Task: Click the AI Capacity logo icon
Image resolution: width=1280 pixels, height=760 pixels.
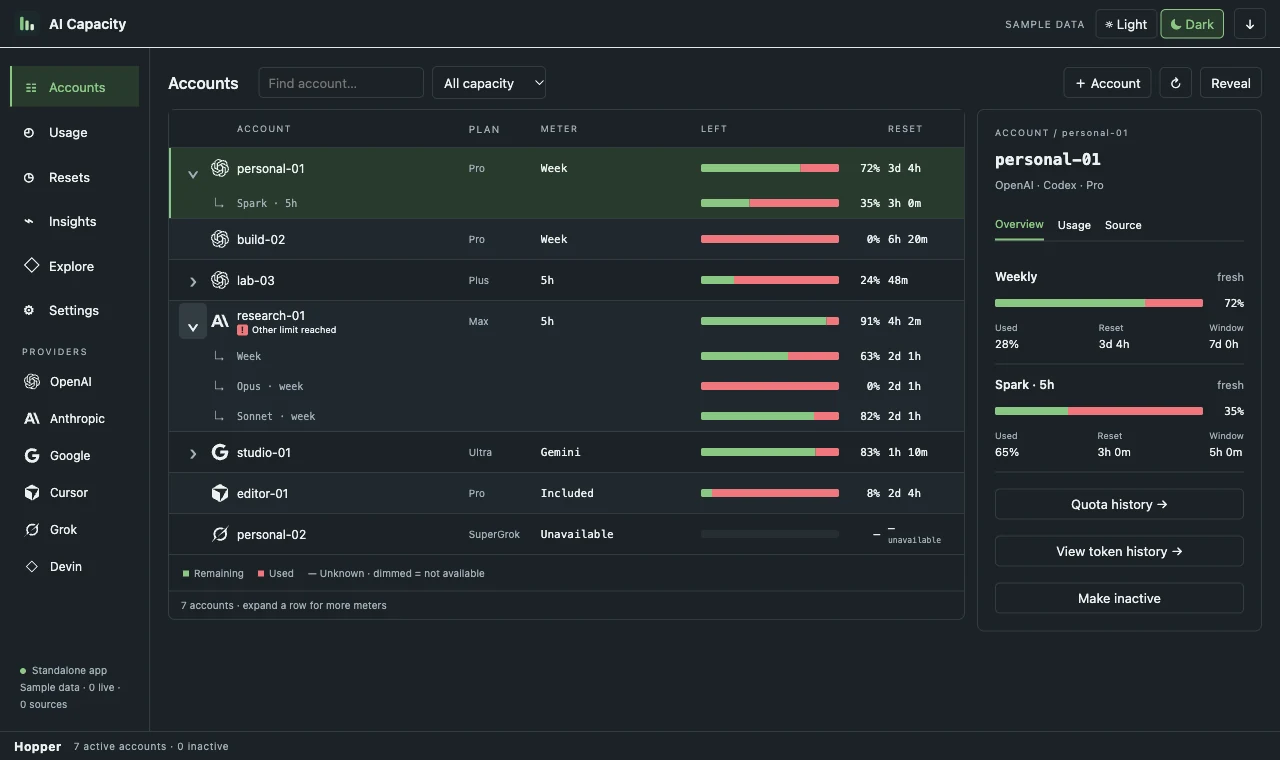Action: [27, 23]
